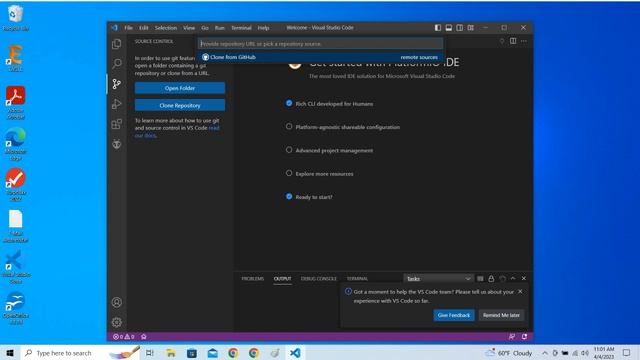The height and width of the screenshot is (360, 640).
Task: Open the Run and Debug view
Action: tap(117, 104)
